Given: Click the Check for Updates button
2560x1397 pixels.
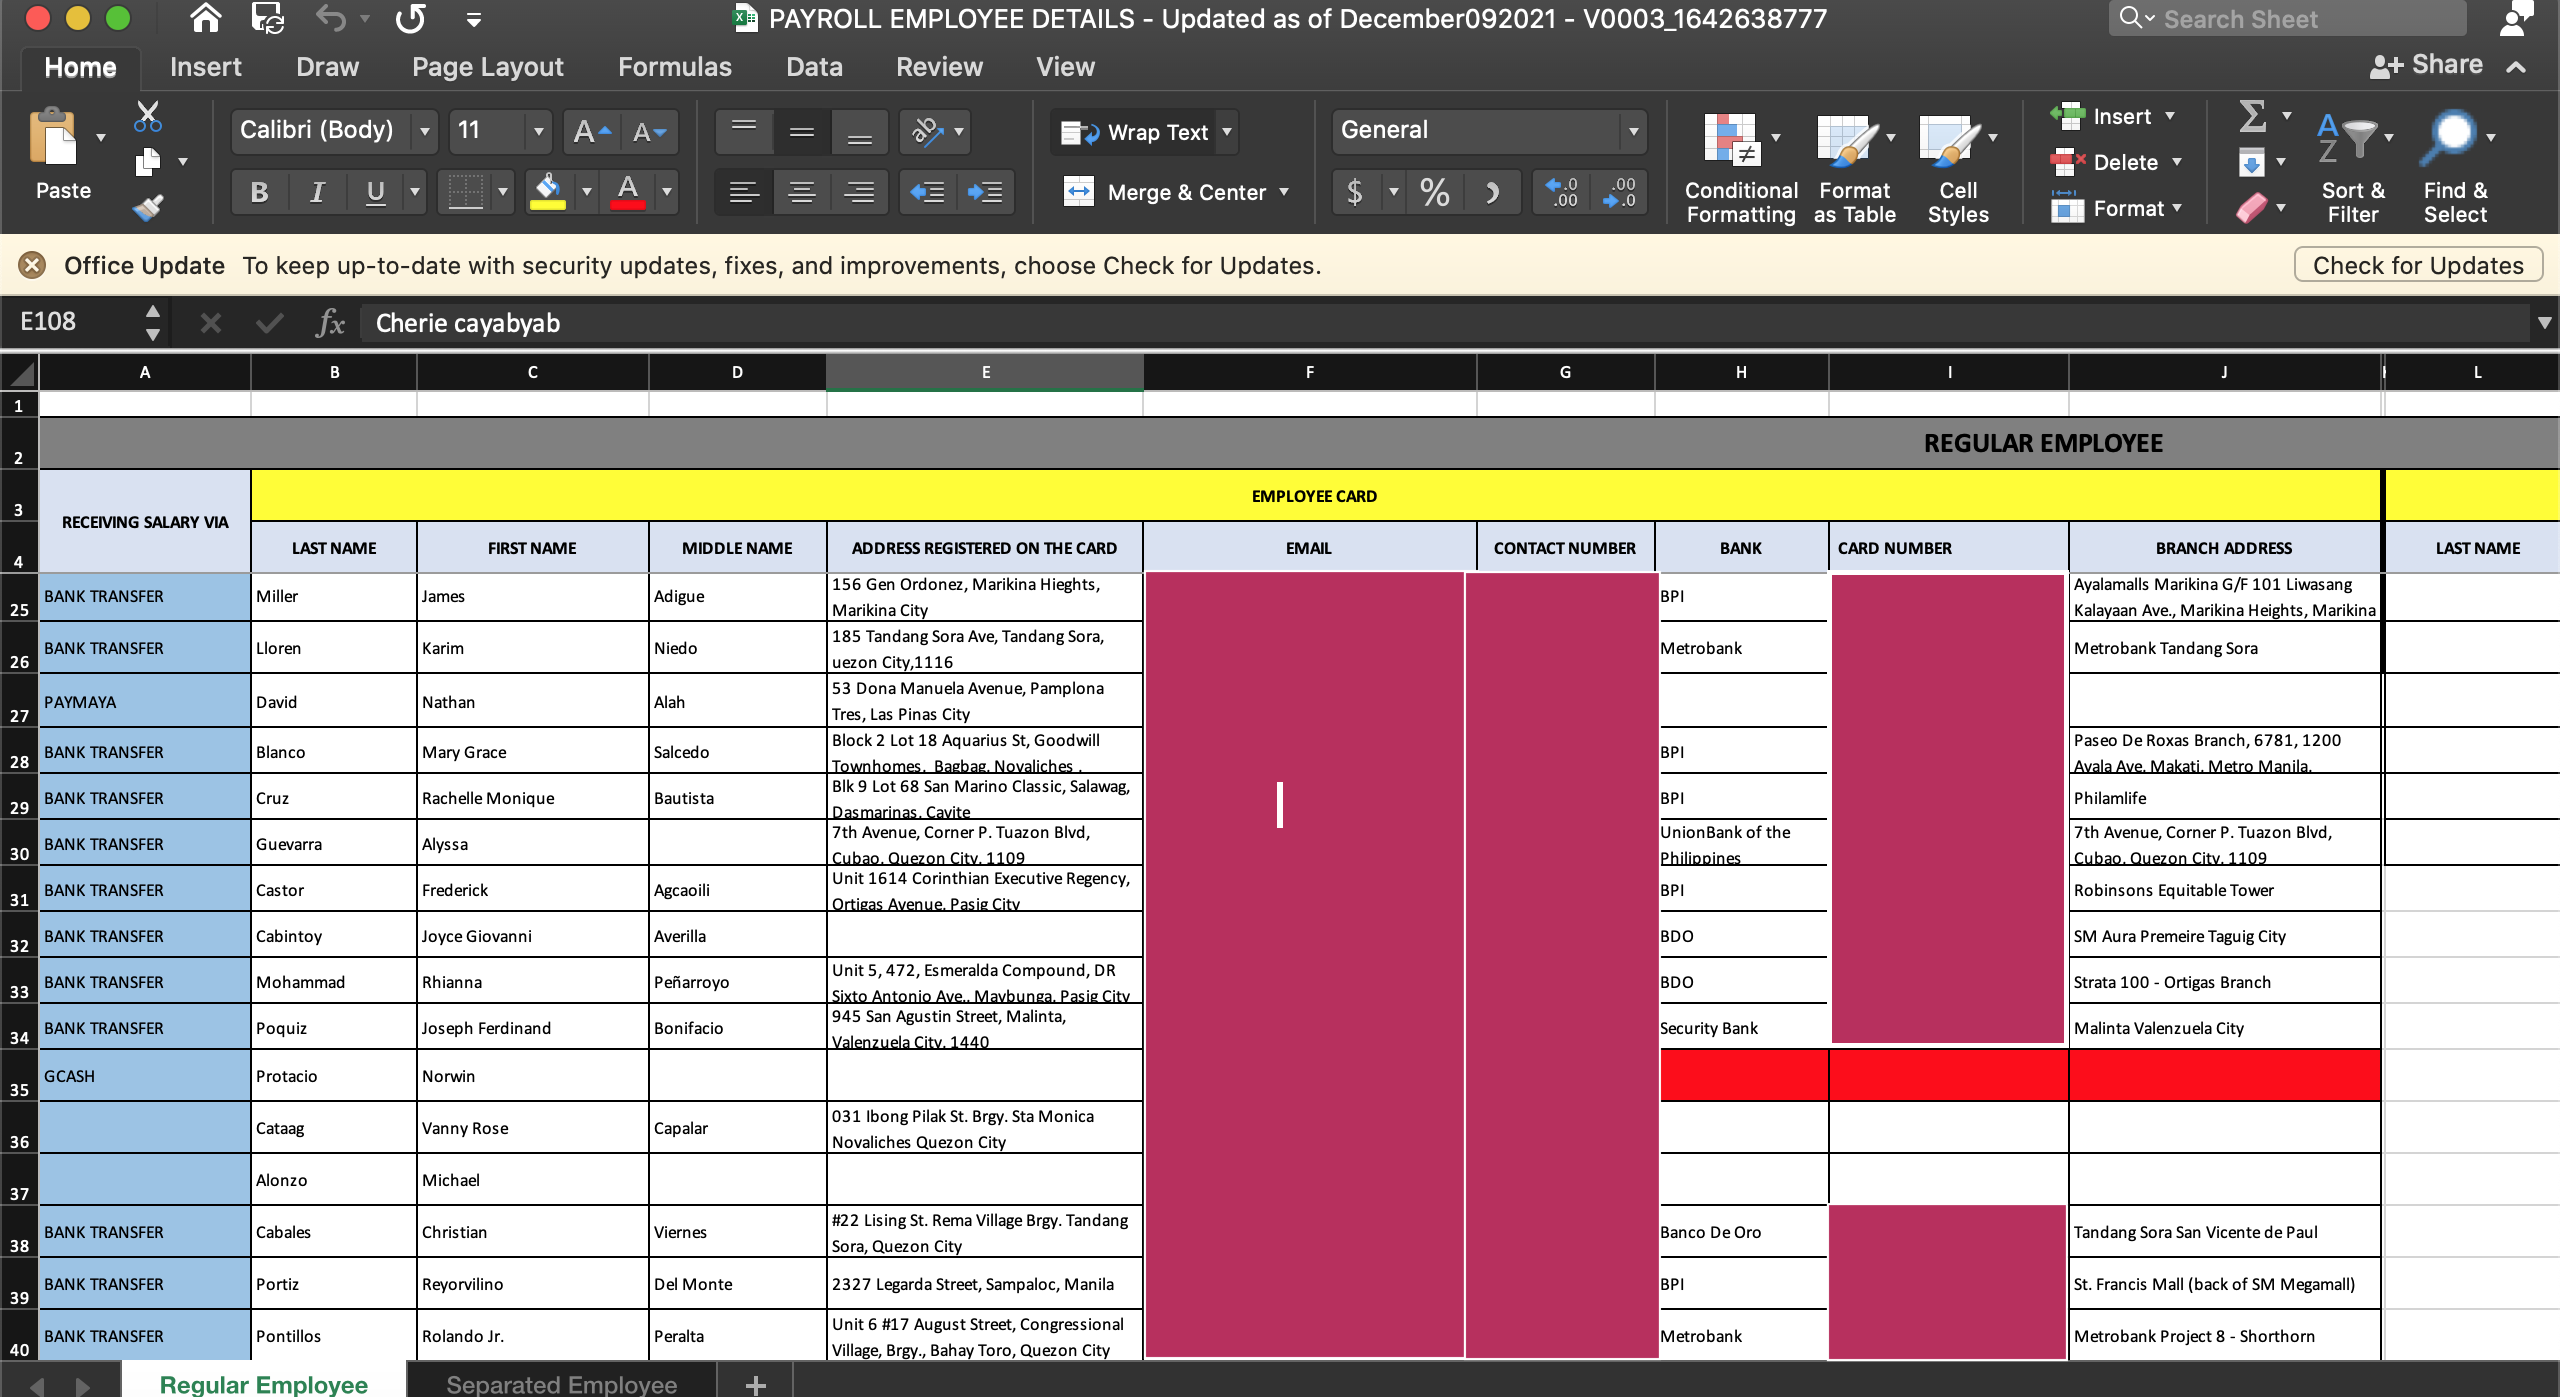Looking at the screenshot, I should pos(2417,265).
